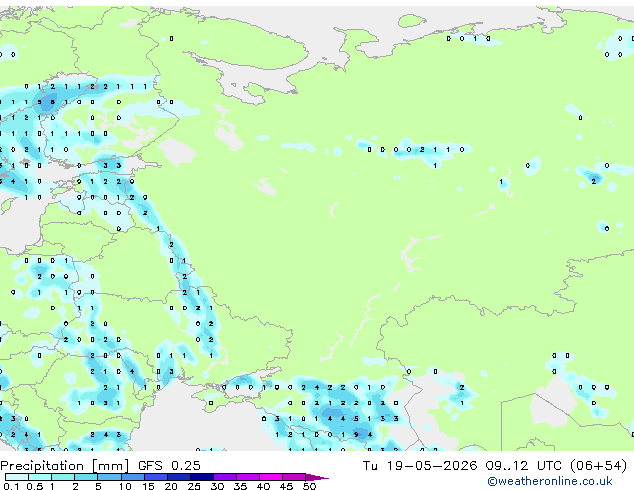Click the forecast date '19-05-2026'
The width and height of the screenshot is (634, 490).
(431, 466)
